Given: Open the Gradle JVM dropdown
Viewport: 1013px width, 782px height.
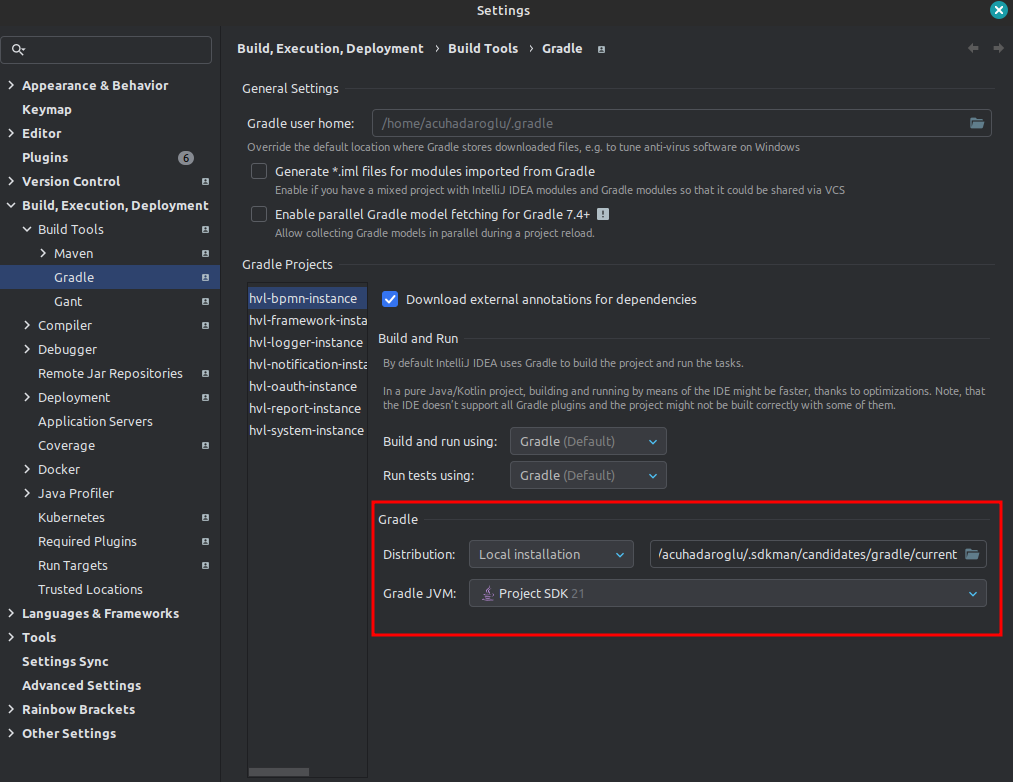Looking at the screenshot, I should point(727,594).
